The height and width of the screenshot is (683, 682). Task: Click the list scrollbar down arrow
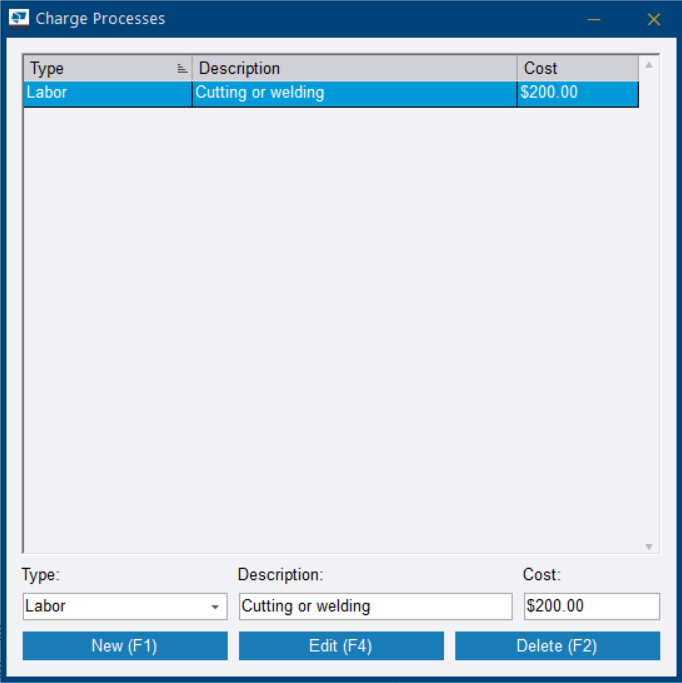pos(649,546)
